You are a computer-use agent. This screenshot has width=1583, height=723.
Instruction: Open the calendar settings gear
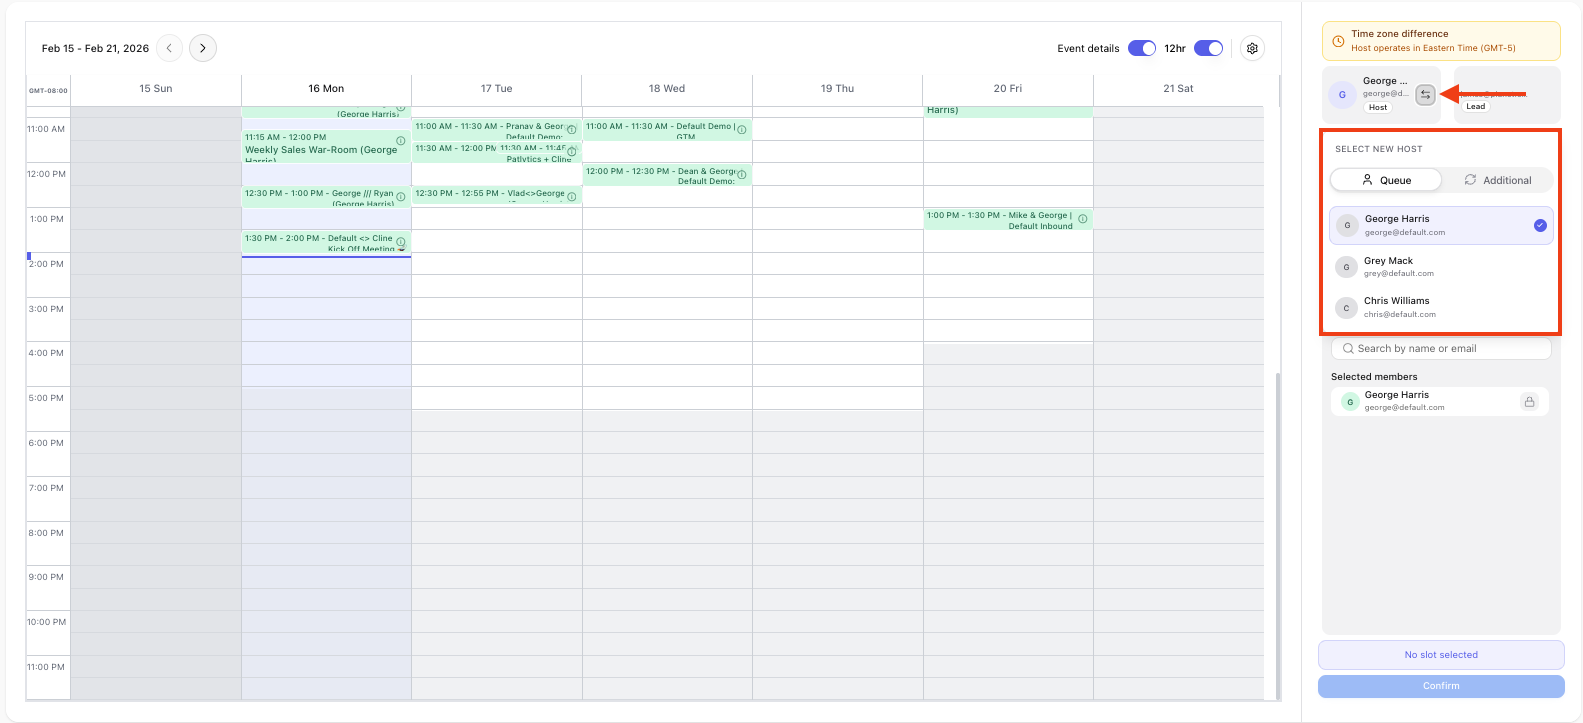[1252, 48]
